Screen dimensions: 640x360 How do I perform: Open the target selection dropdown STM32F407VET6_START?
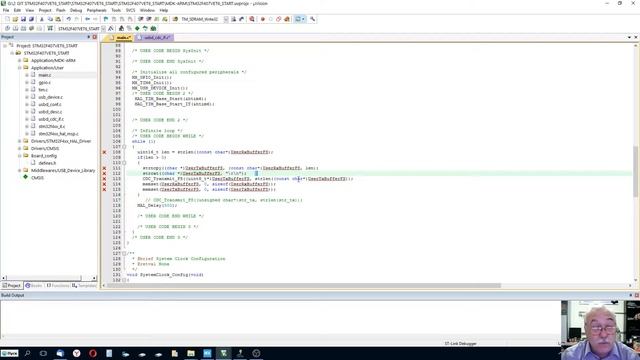pos(103,29)
